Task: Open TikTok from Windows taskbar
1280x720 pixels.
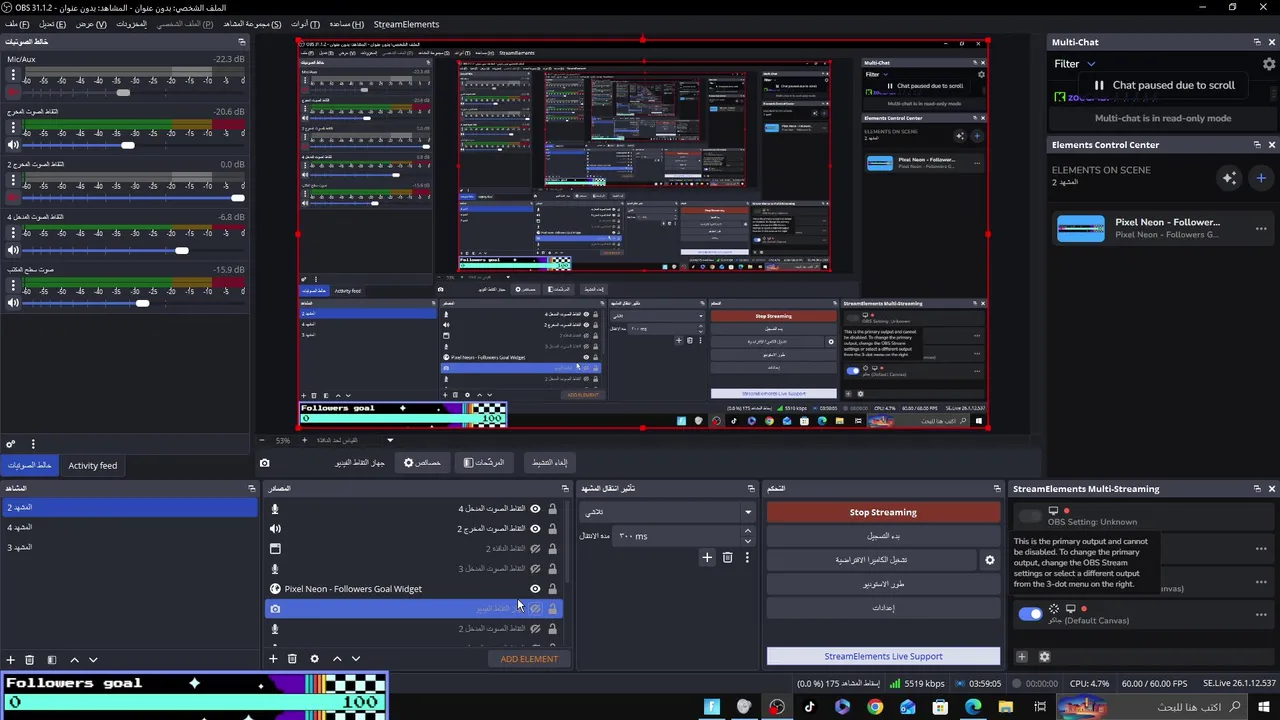Action: click(809, 707)
